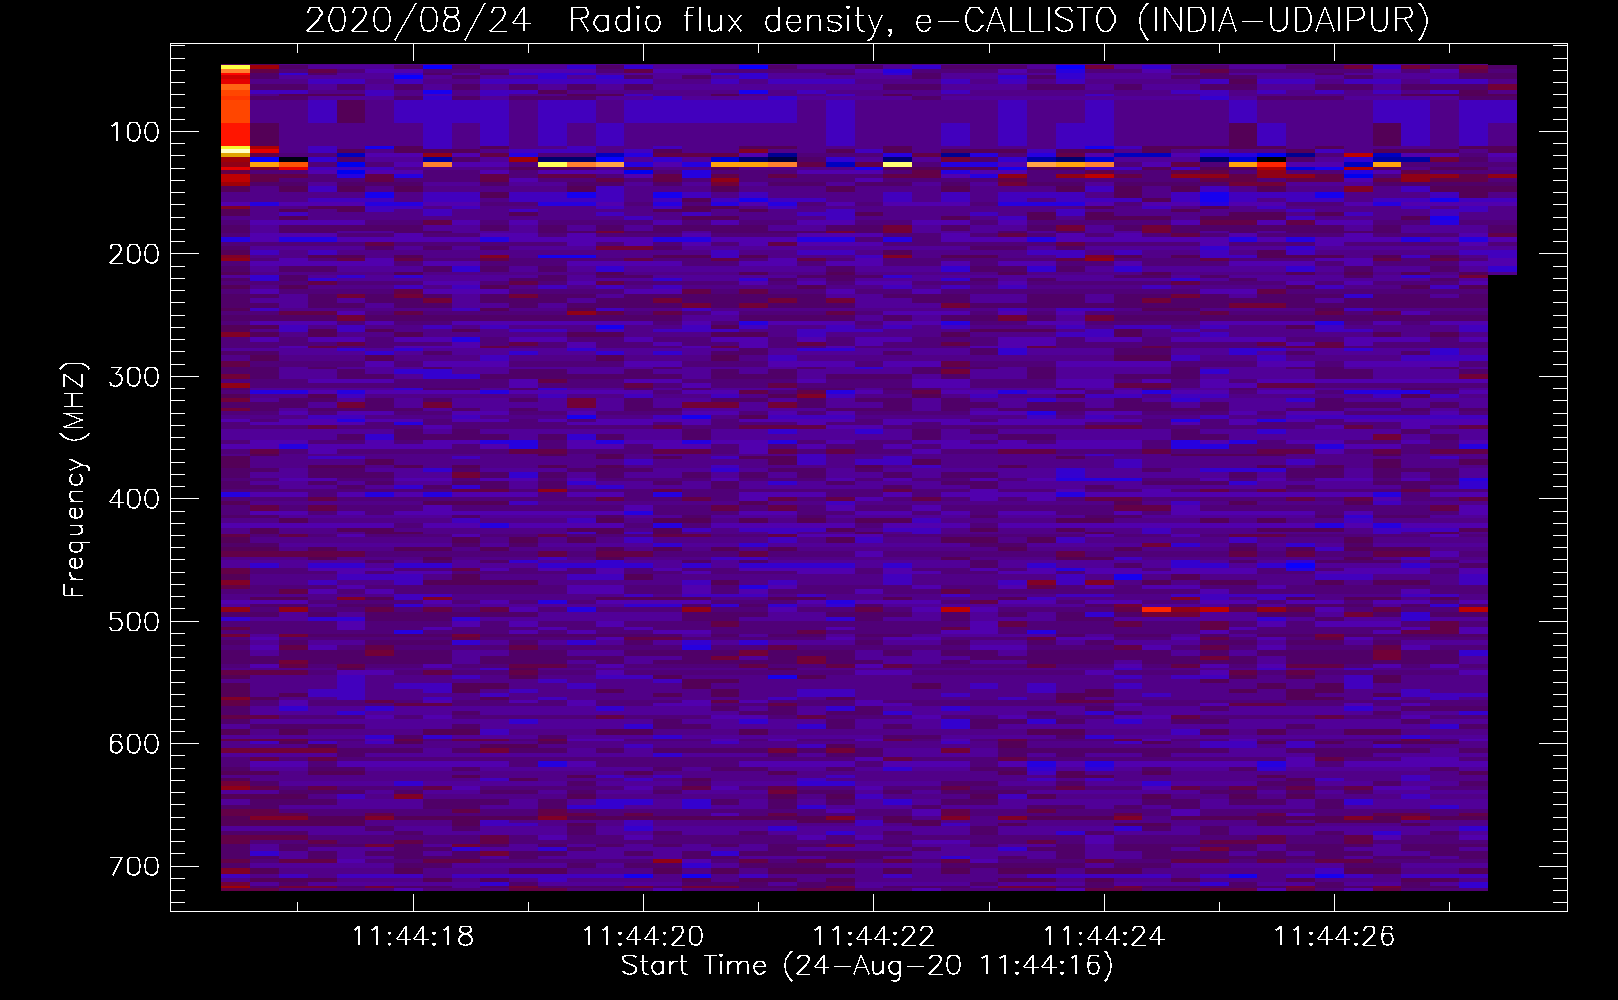The image size is (1618, 1000).
Task: Click the 'Start Time (24-Aug-20 11:44:16)' label
Action: (867, 966)
